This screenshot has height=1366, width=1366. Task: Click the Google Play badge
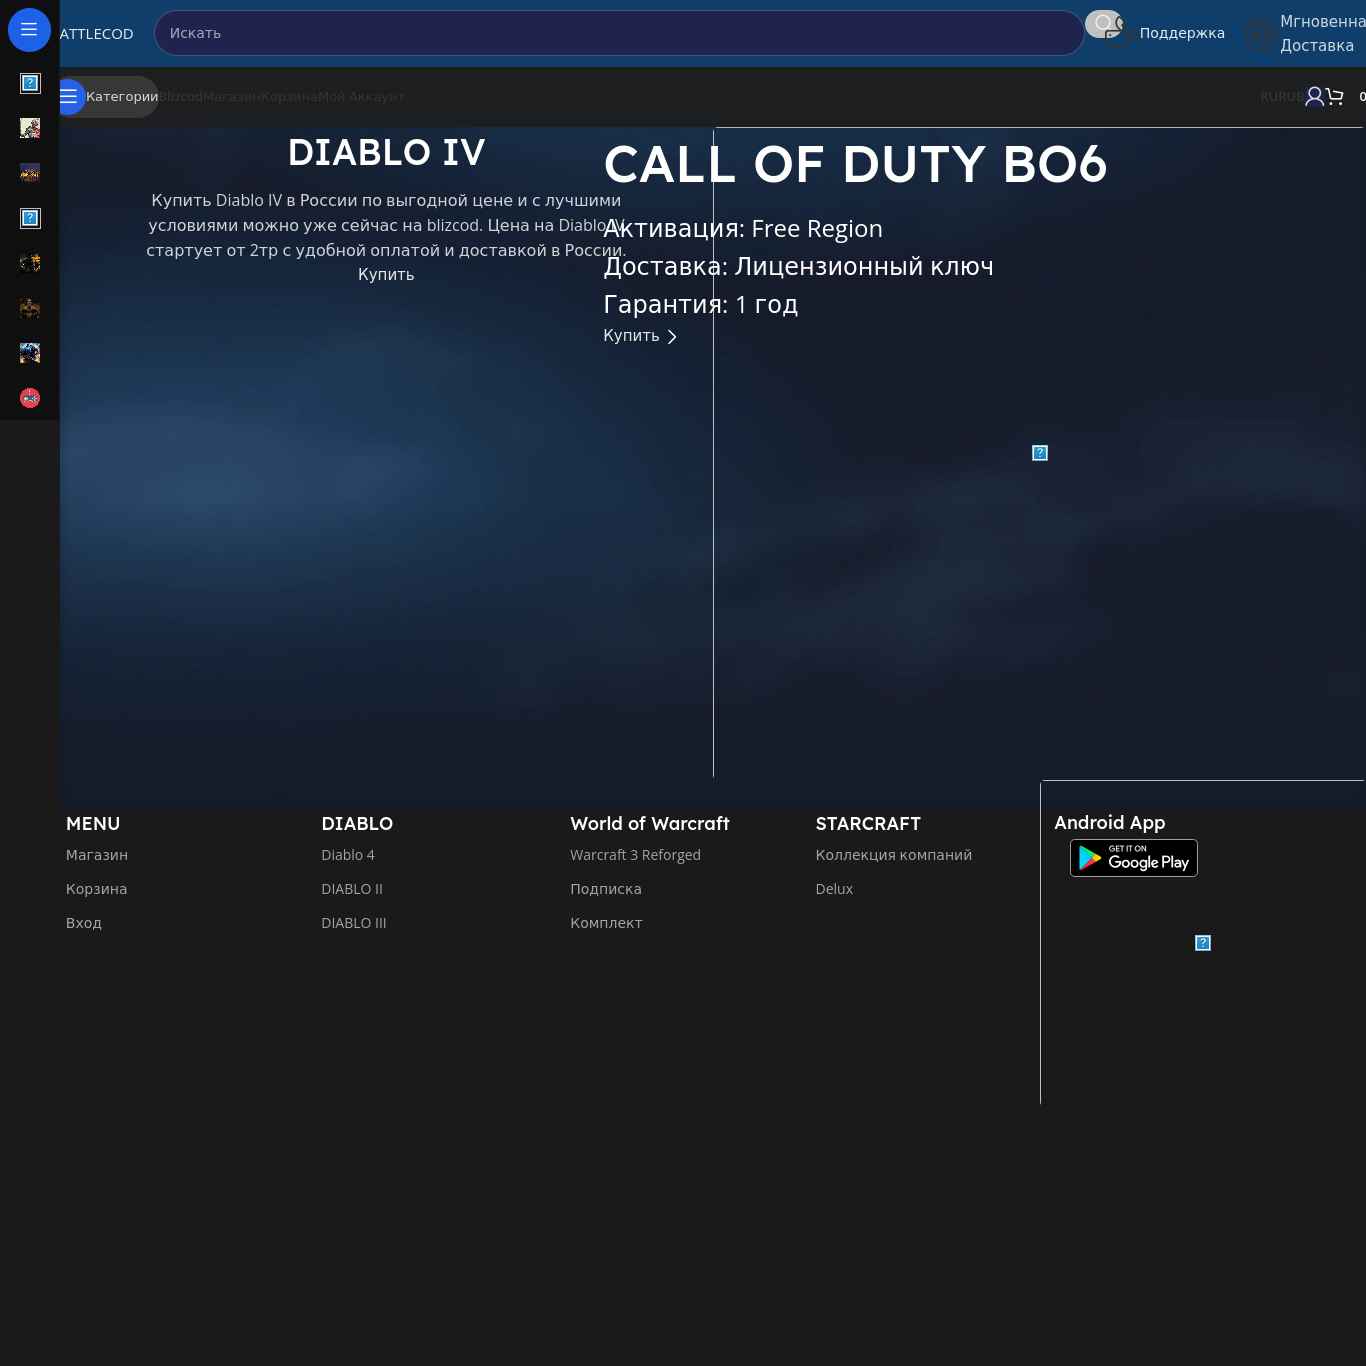pos(1134,858)
